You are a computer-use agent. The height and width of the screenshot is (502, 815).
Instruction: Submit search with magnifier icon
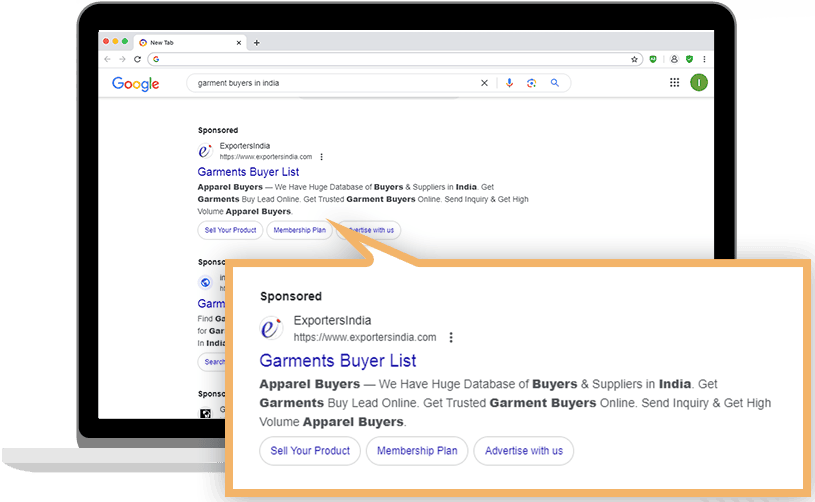coord(555,83)
